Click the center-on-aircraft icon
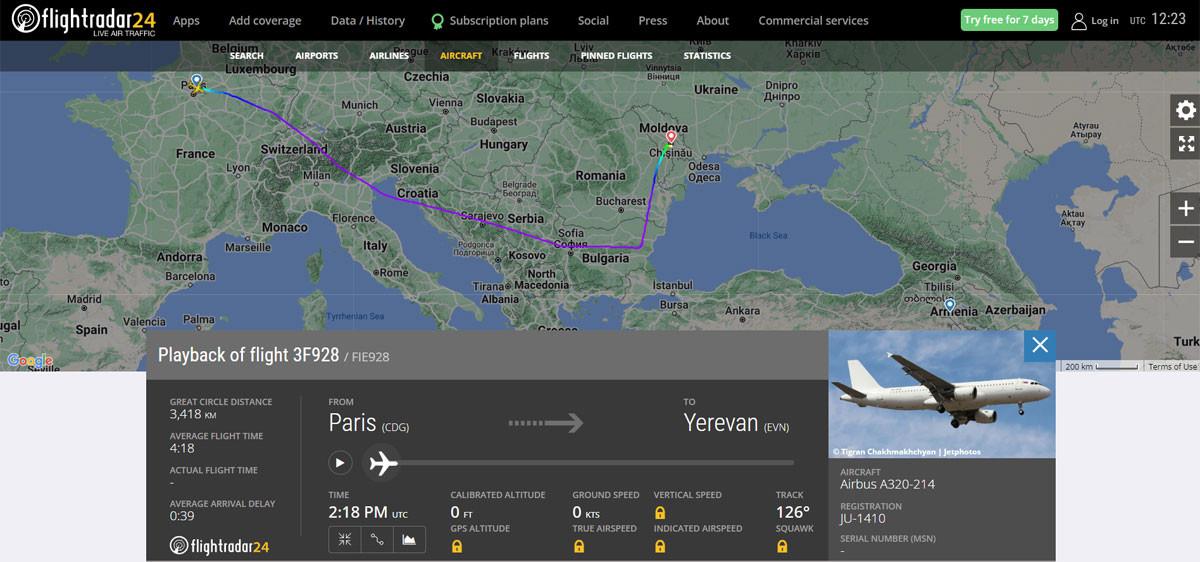The width and height of the screenshot is (1200, 562). pos(345,539)
